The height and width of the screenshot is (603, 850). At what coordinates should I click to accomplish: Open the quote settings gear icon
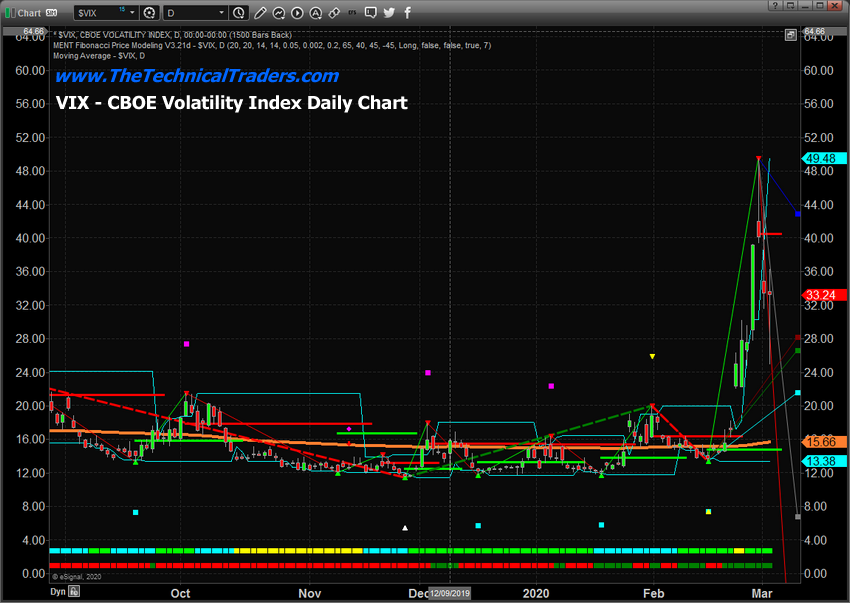point(148,12)
